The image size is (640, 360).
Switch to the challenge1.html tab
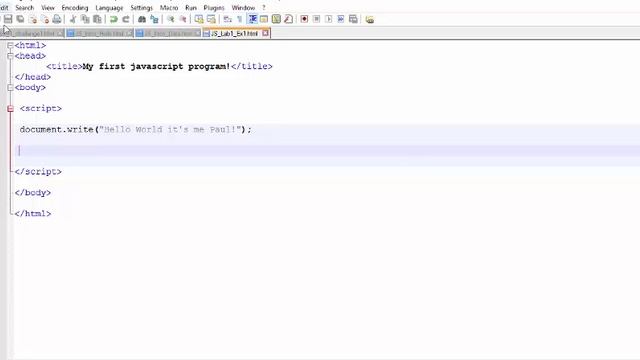point(32,33)
